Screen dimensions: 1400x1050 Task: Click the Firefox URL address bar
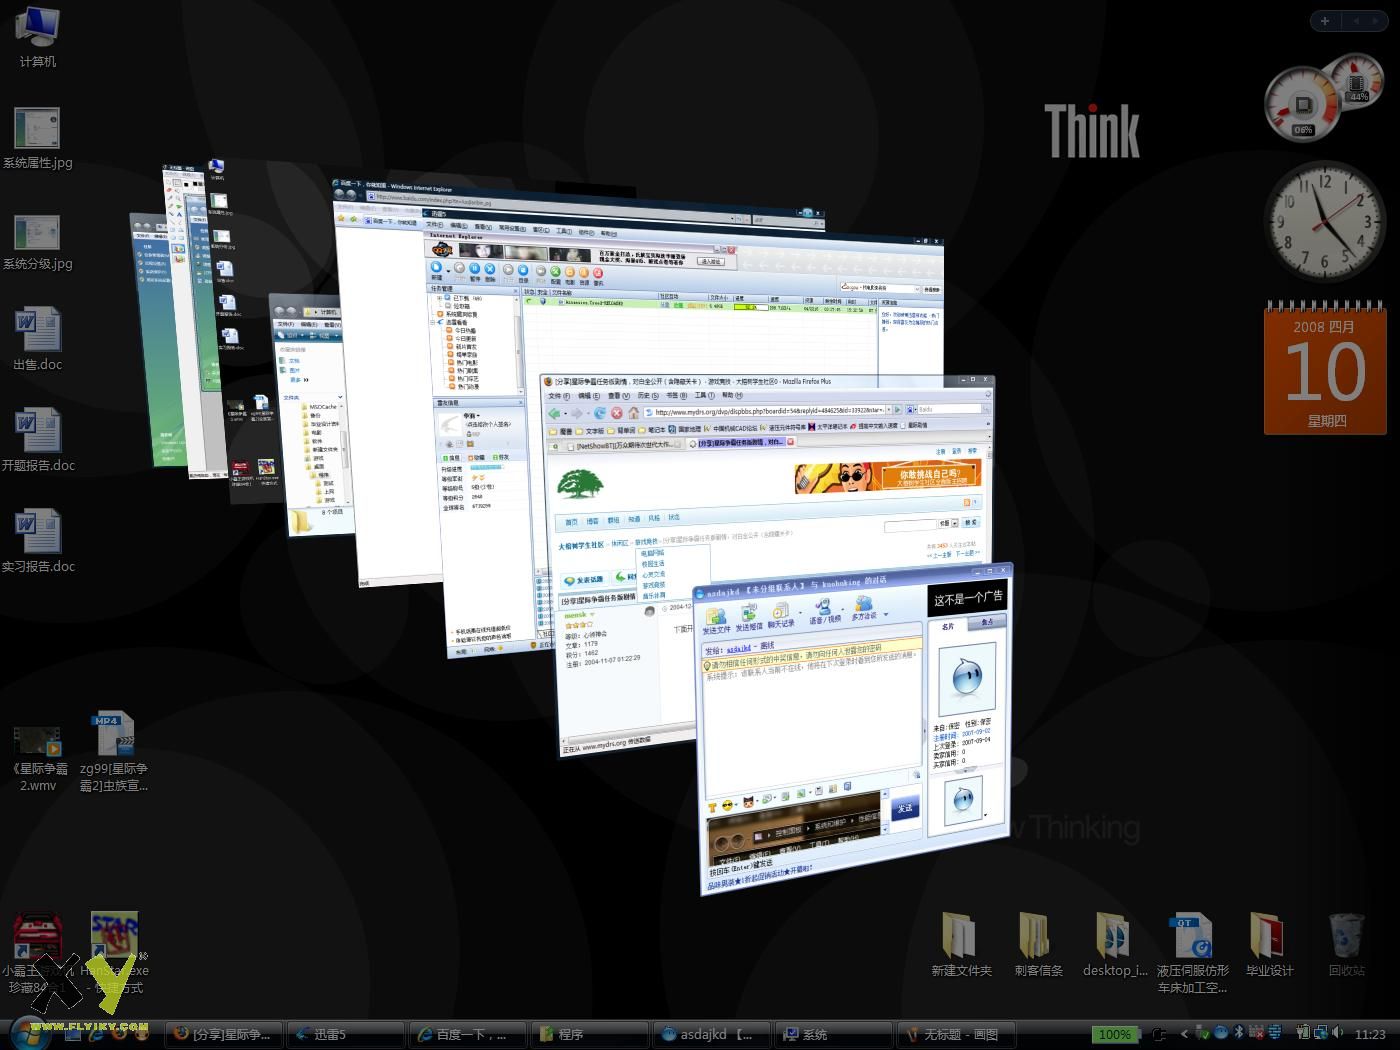click(x=768, y=411)
